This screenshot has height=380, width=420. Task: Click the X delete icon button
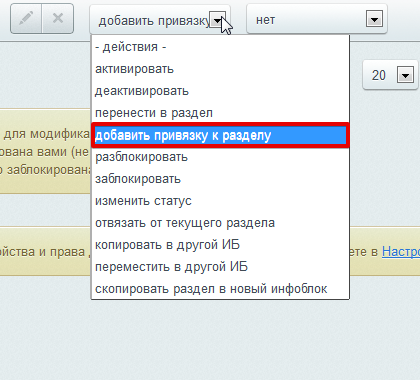click(58, 19)
